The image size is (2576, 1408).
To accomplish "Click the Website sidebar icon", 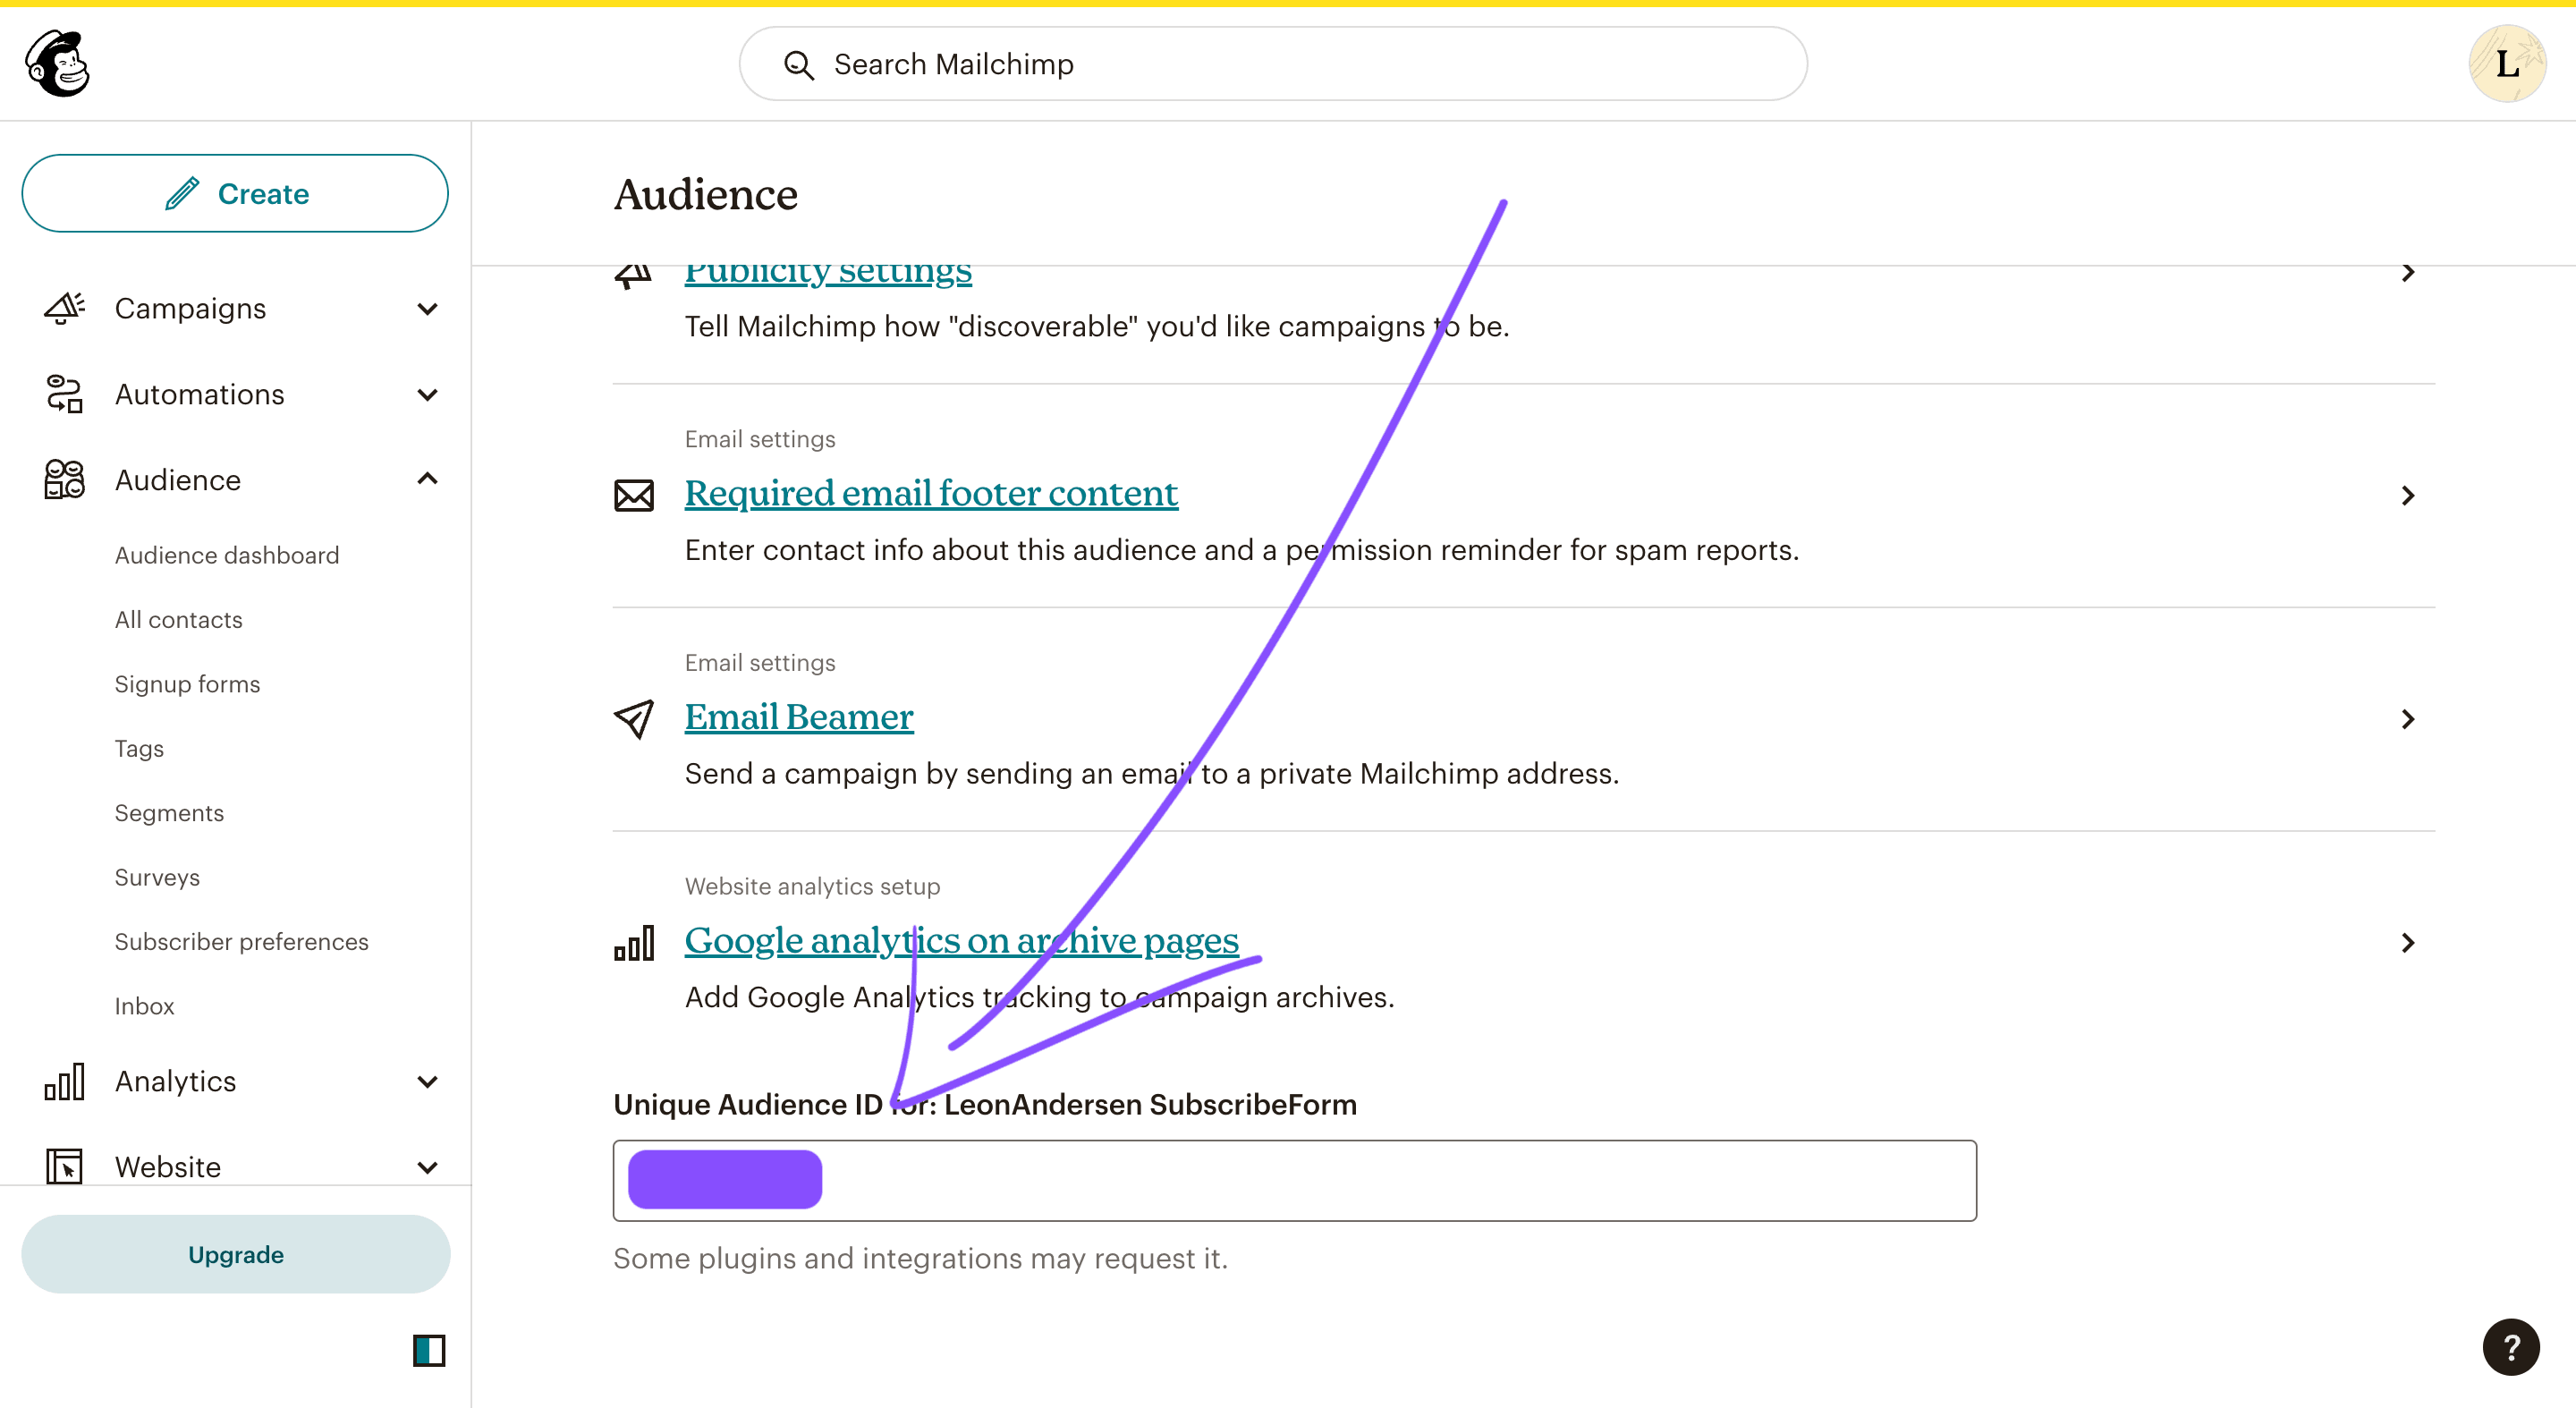I will point(64,1166).
